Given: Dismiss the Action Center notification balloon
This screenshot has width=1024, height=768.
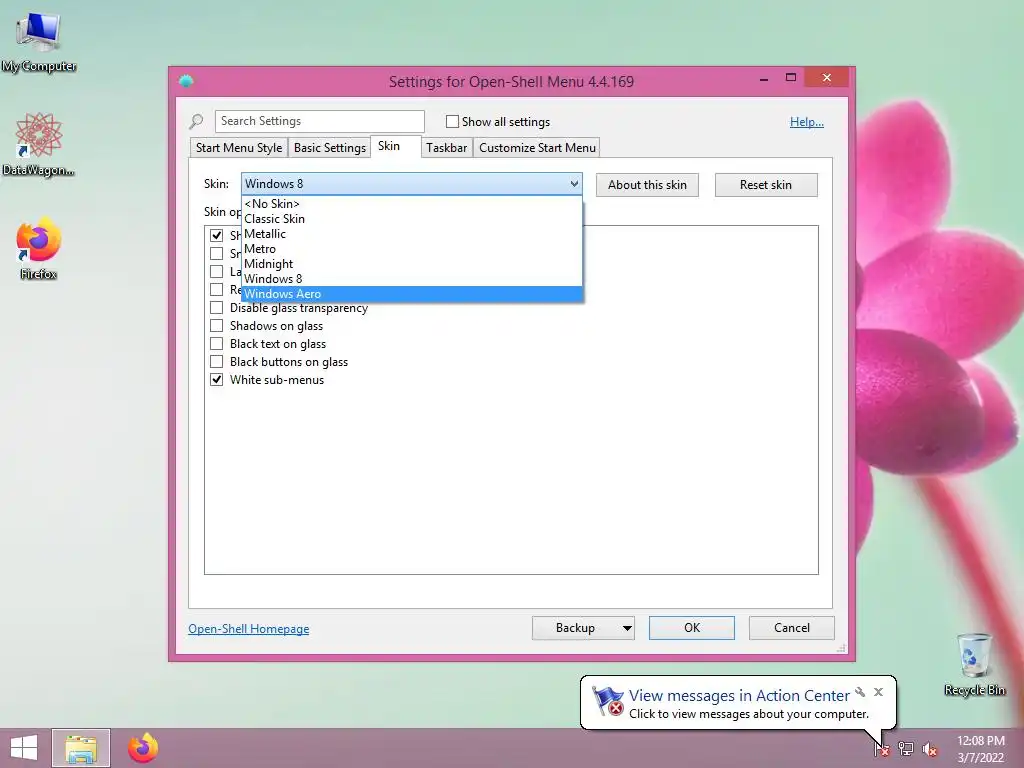Looking at the screenshot, I should (878, 692).
